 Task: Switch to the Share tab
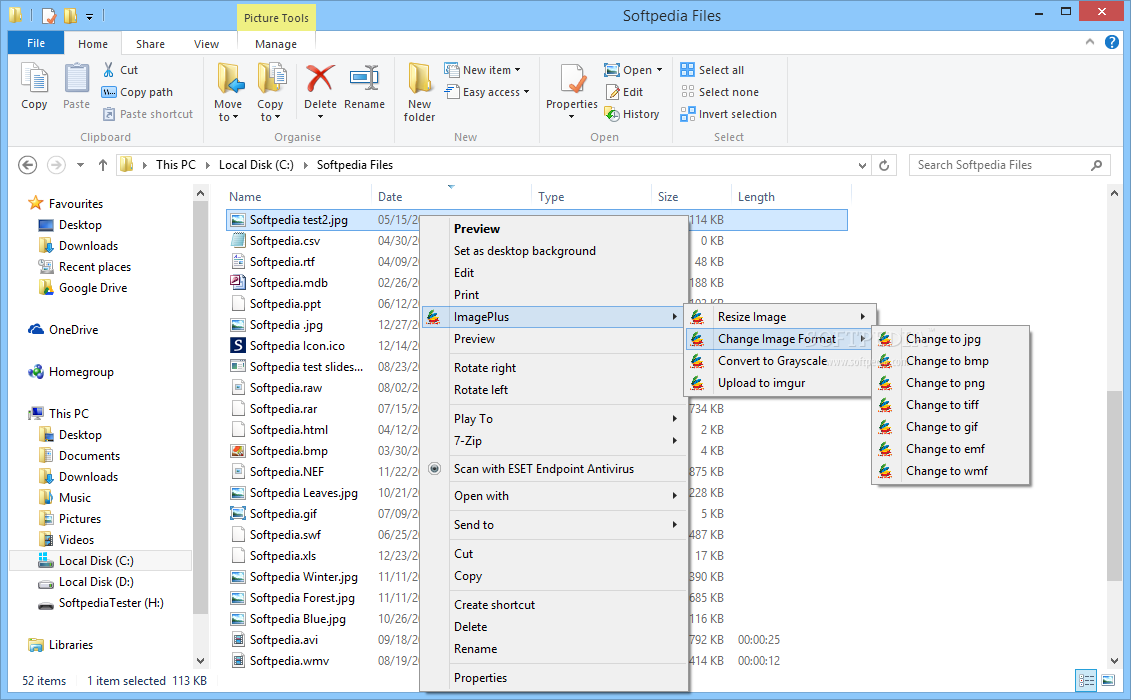(150, 44)
